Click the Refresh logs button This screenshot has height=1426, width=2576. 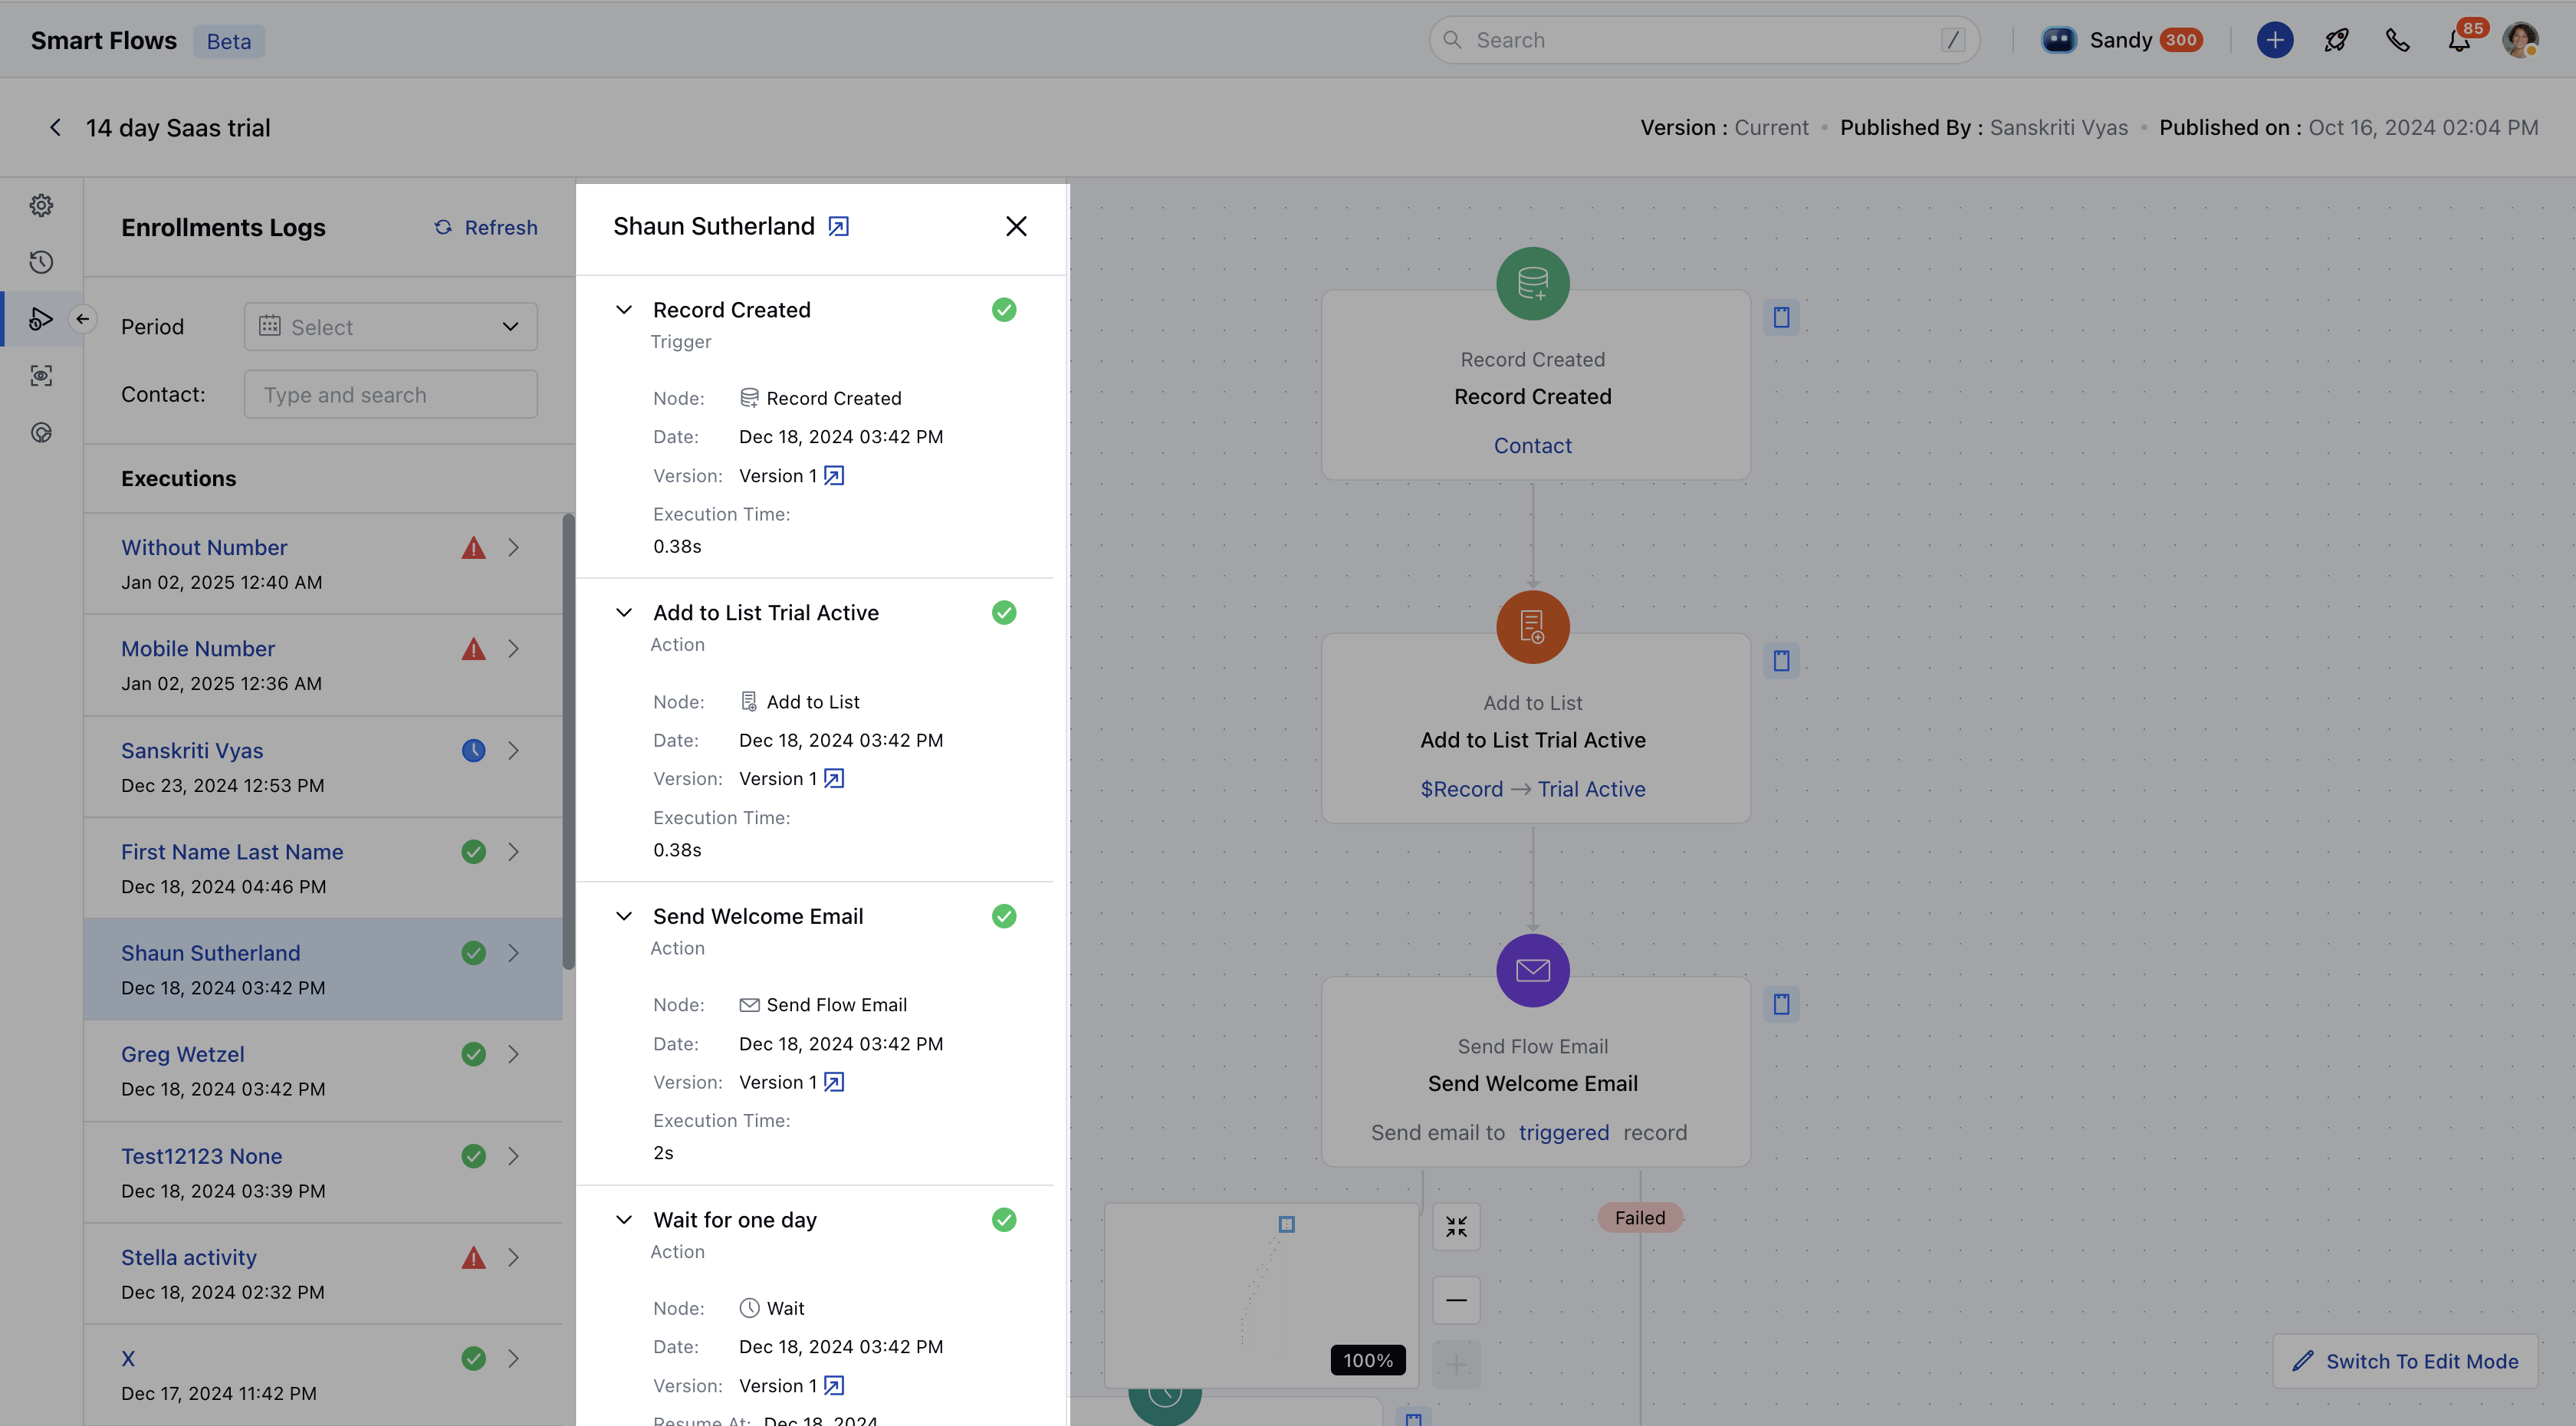(x=486, y=228)
